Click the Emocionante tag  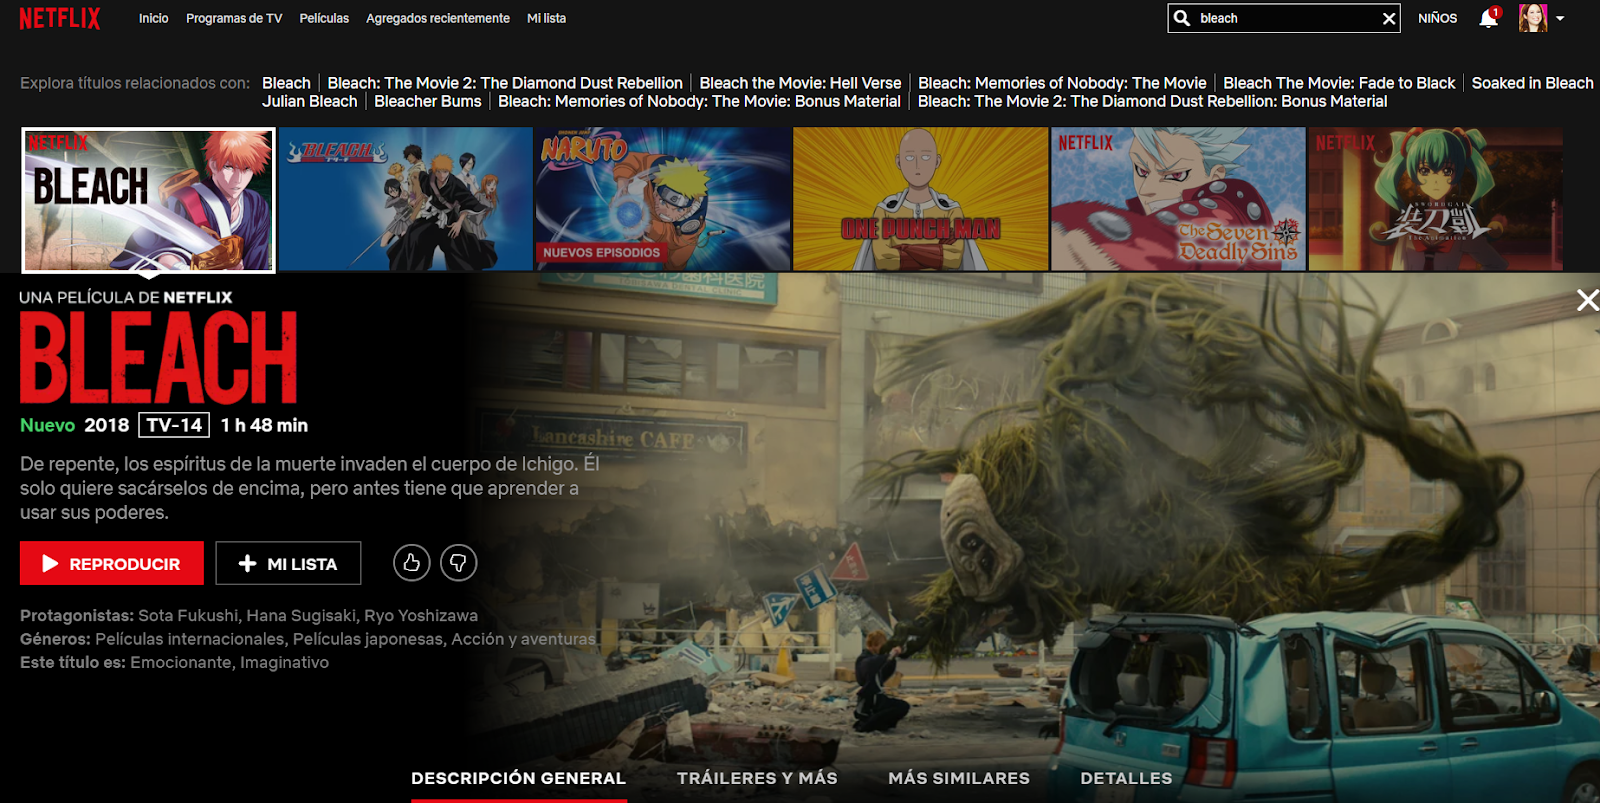click(180, 662)
